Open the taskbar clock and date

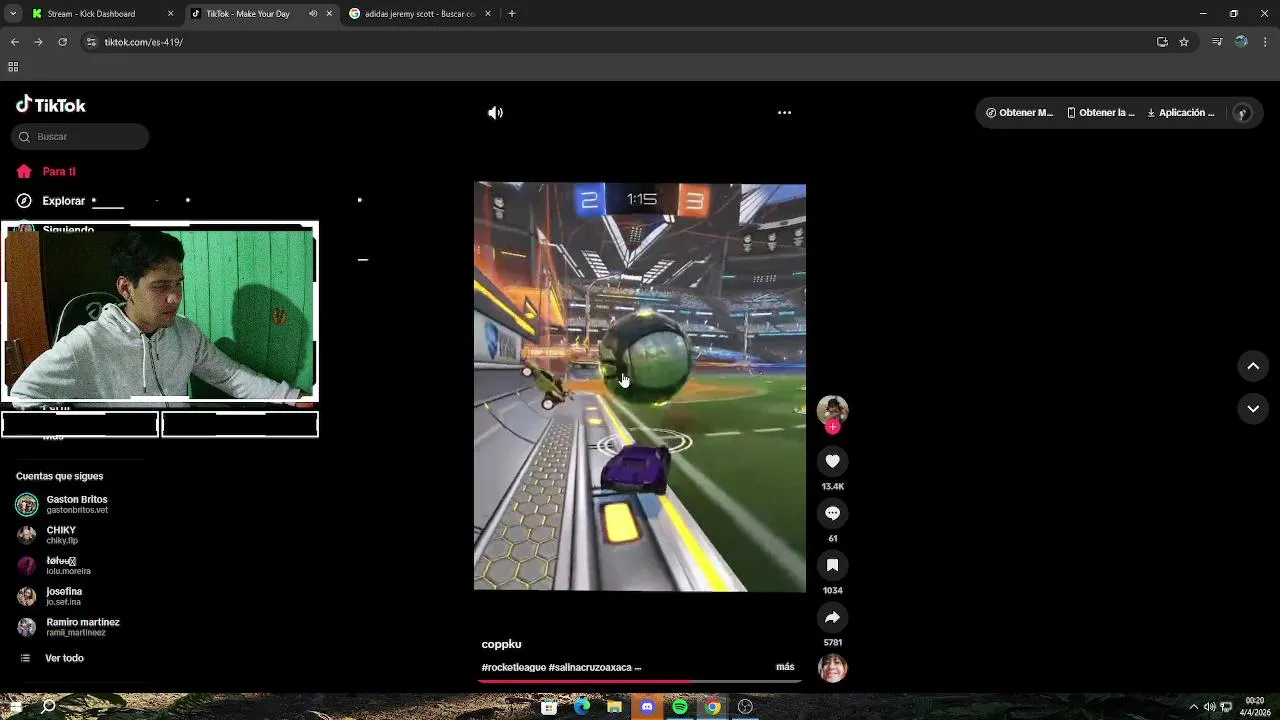(x=1255, y=707)
